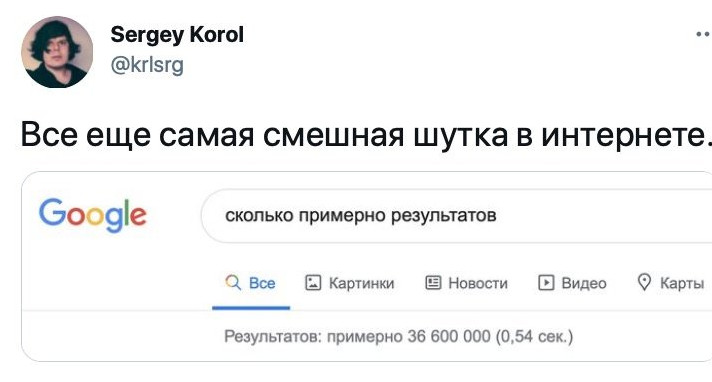The height and width of the screenshot is (382, 712).
Task: Open the @krlsrg handle link
Action: pyautogui.click(x=147, y=64)
